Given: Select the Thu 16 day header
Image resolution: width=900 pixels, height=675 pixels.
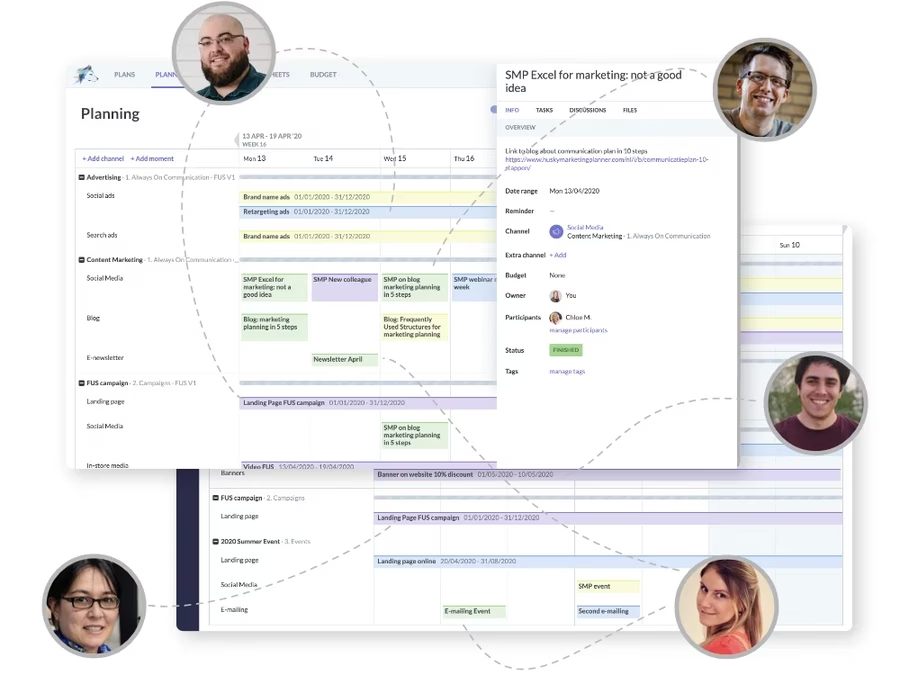Looking at the screenshot, I should (464, 158).
